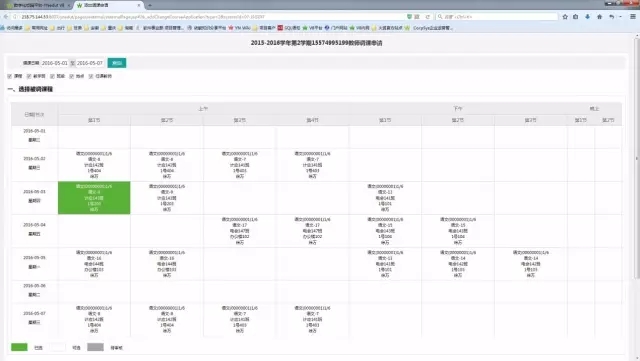Viewport: 640px width, 361px height.
Task: Open the end date 2016-05-07 picker
Action: coord(90,63)
